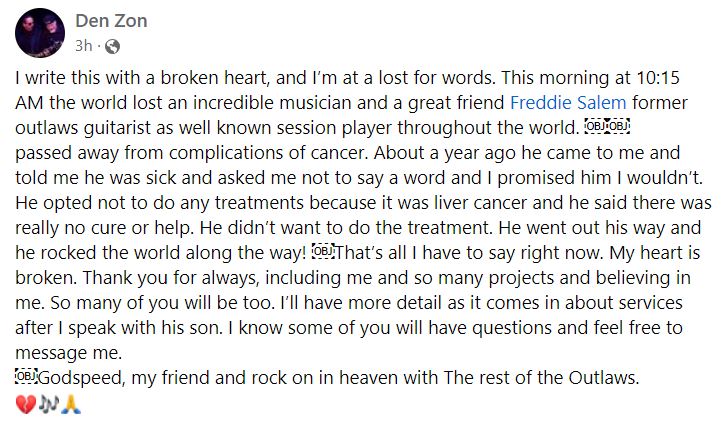Image resolution: width=727 pixels, height=426 pixels.
Task: Click the globe public-audience icon
Action: [x=110, y=46]
